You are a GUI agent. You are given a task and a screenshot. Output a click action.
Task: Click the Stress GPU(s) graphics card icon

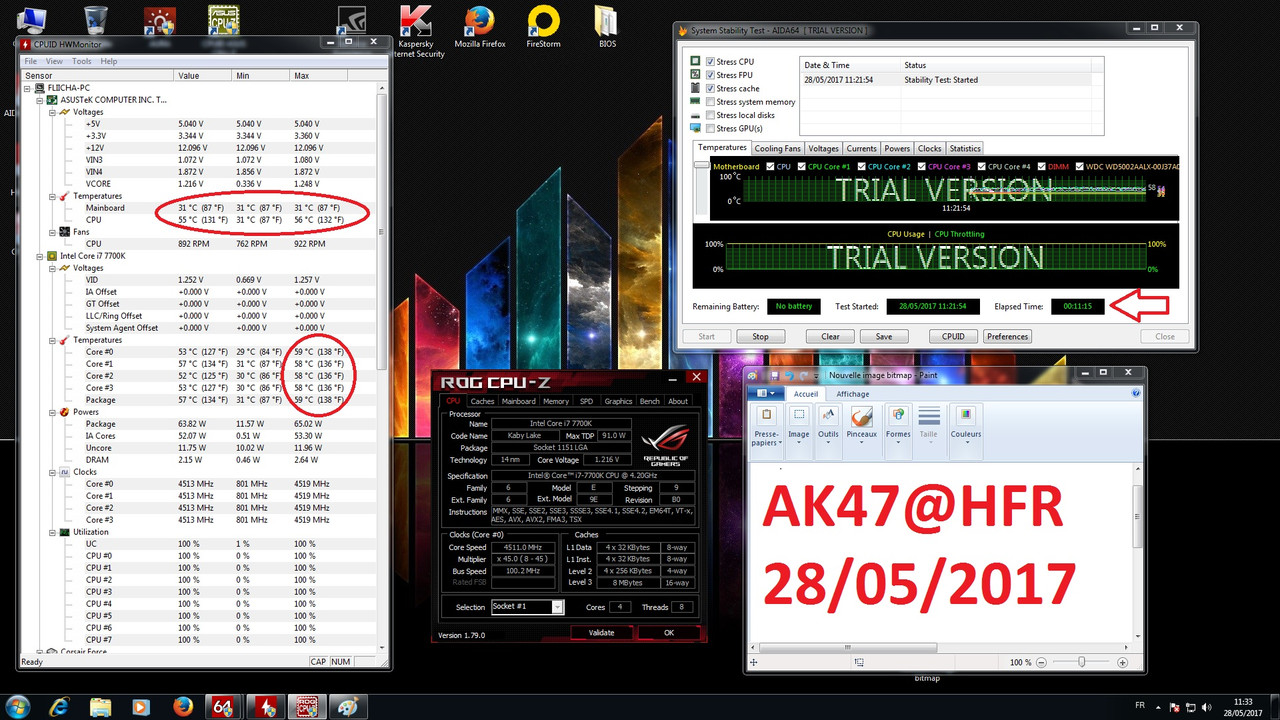[x=695, y=127]
